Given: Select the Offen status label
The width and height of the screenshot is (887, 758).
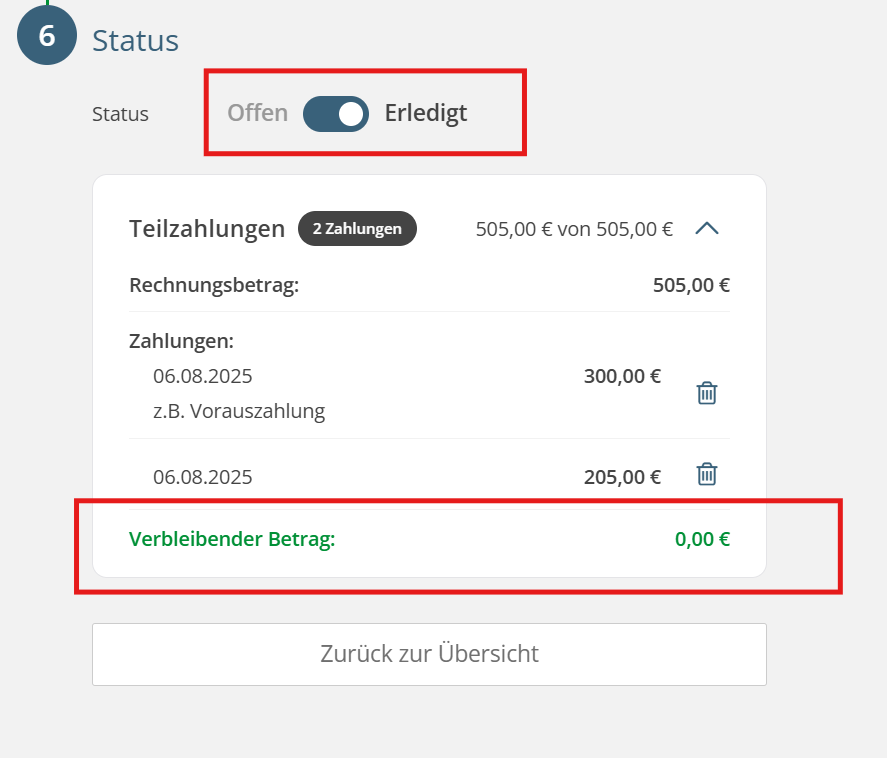Looking at the screenshot, I should pos(257,113).
